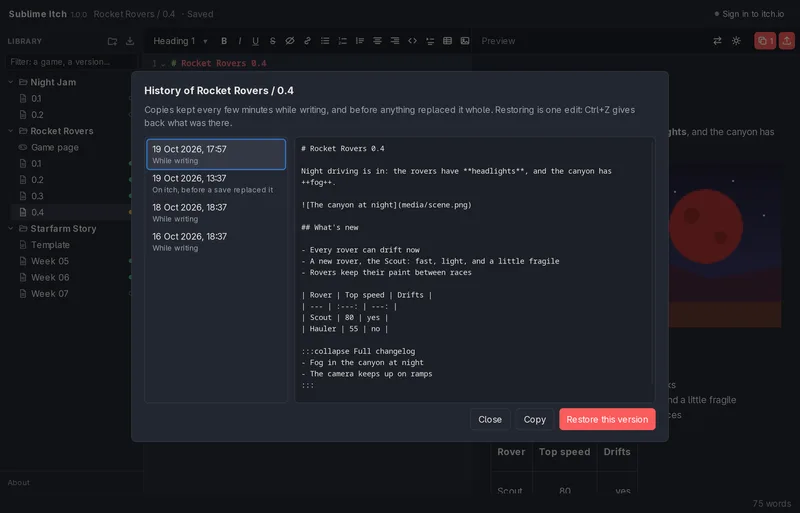Insert a link with the chain icon
This screenshot has width=800, height=513.
coord(307,41)
